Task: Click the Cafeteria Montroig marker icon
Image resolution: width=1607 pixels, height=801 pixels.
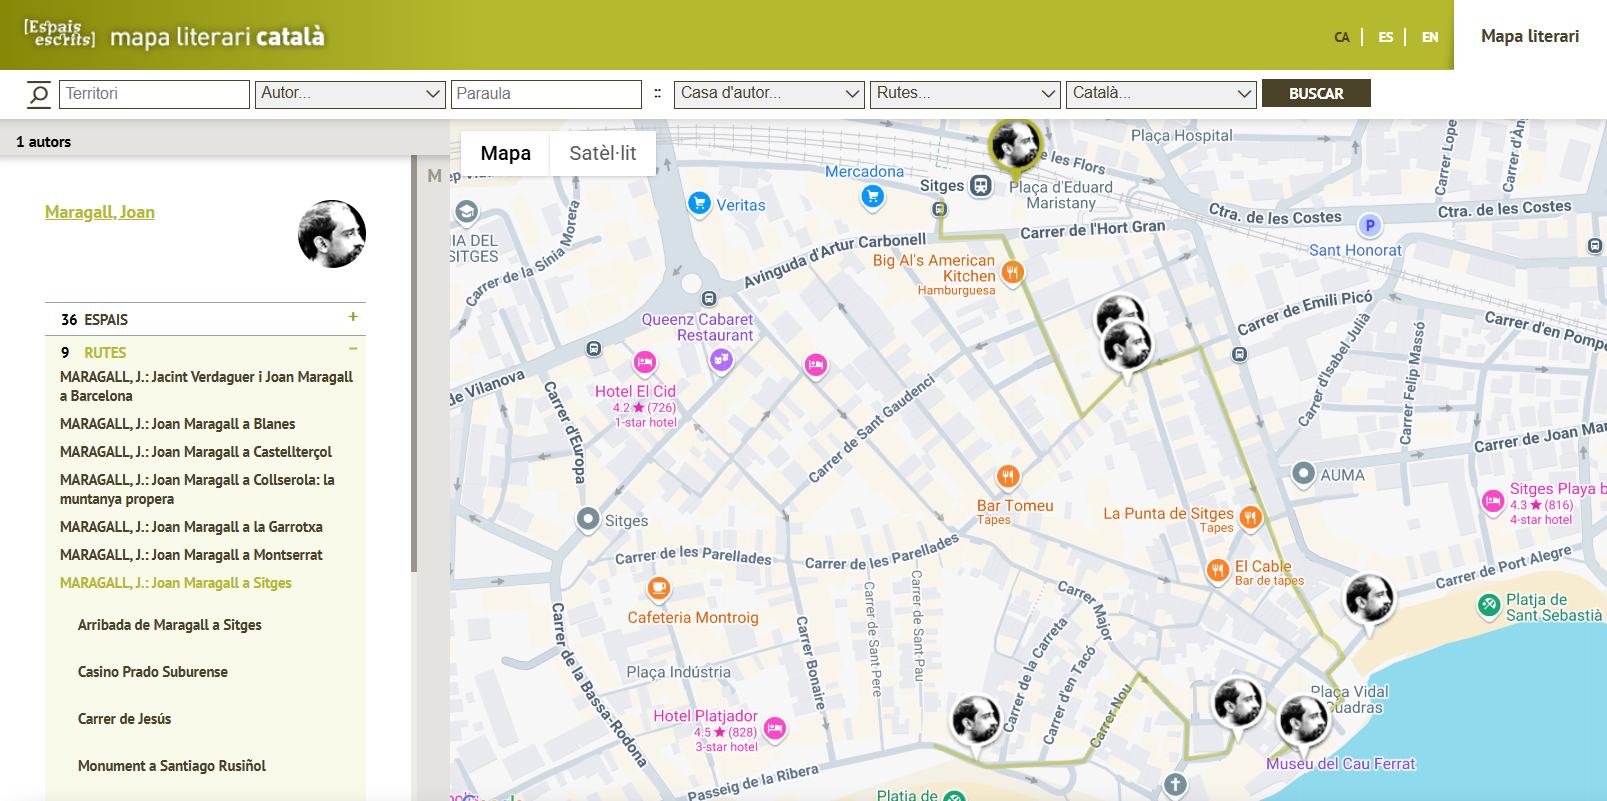Action: pos(658,588)
